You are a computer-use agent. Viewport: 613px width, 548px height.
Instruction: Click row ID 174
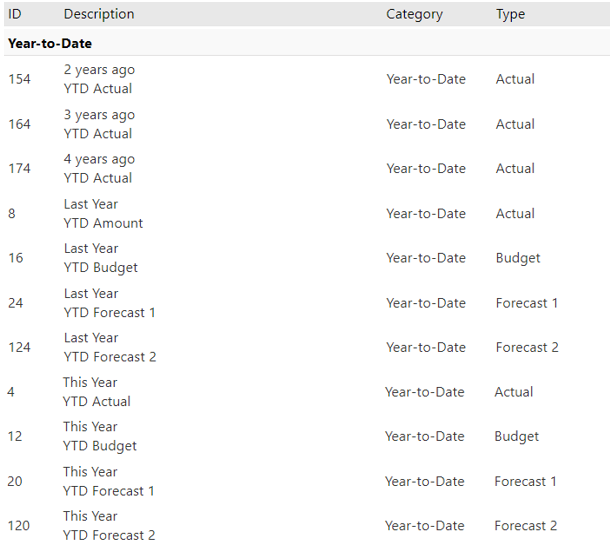point(19,168)
